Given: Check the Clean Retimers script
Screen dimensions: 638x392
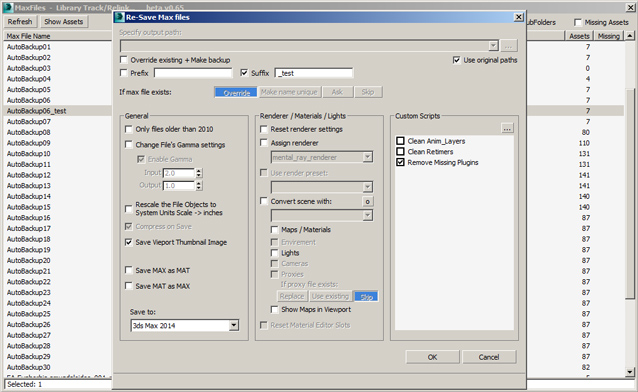Looking at the screenshot, I should tap(400, 151).
